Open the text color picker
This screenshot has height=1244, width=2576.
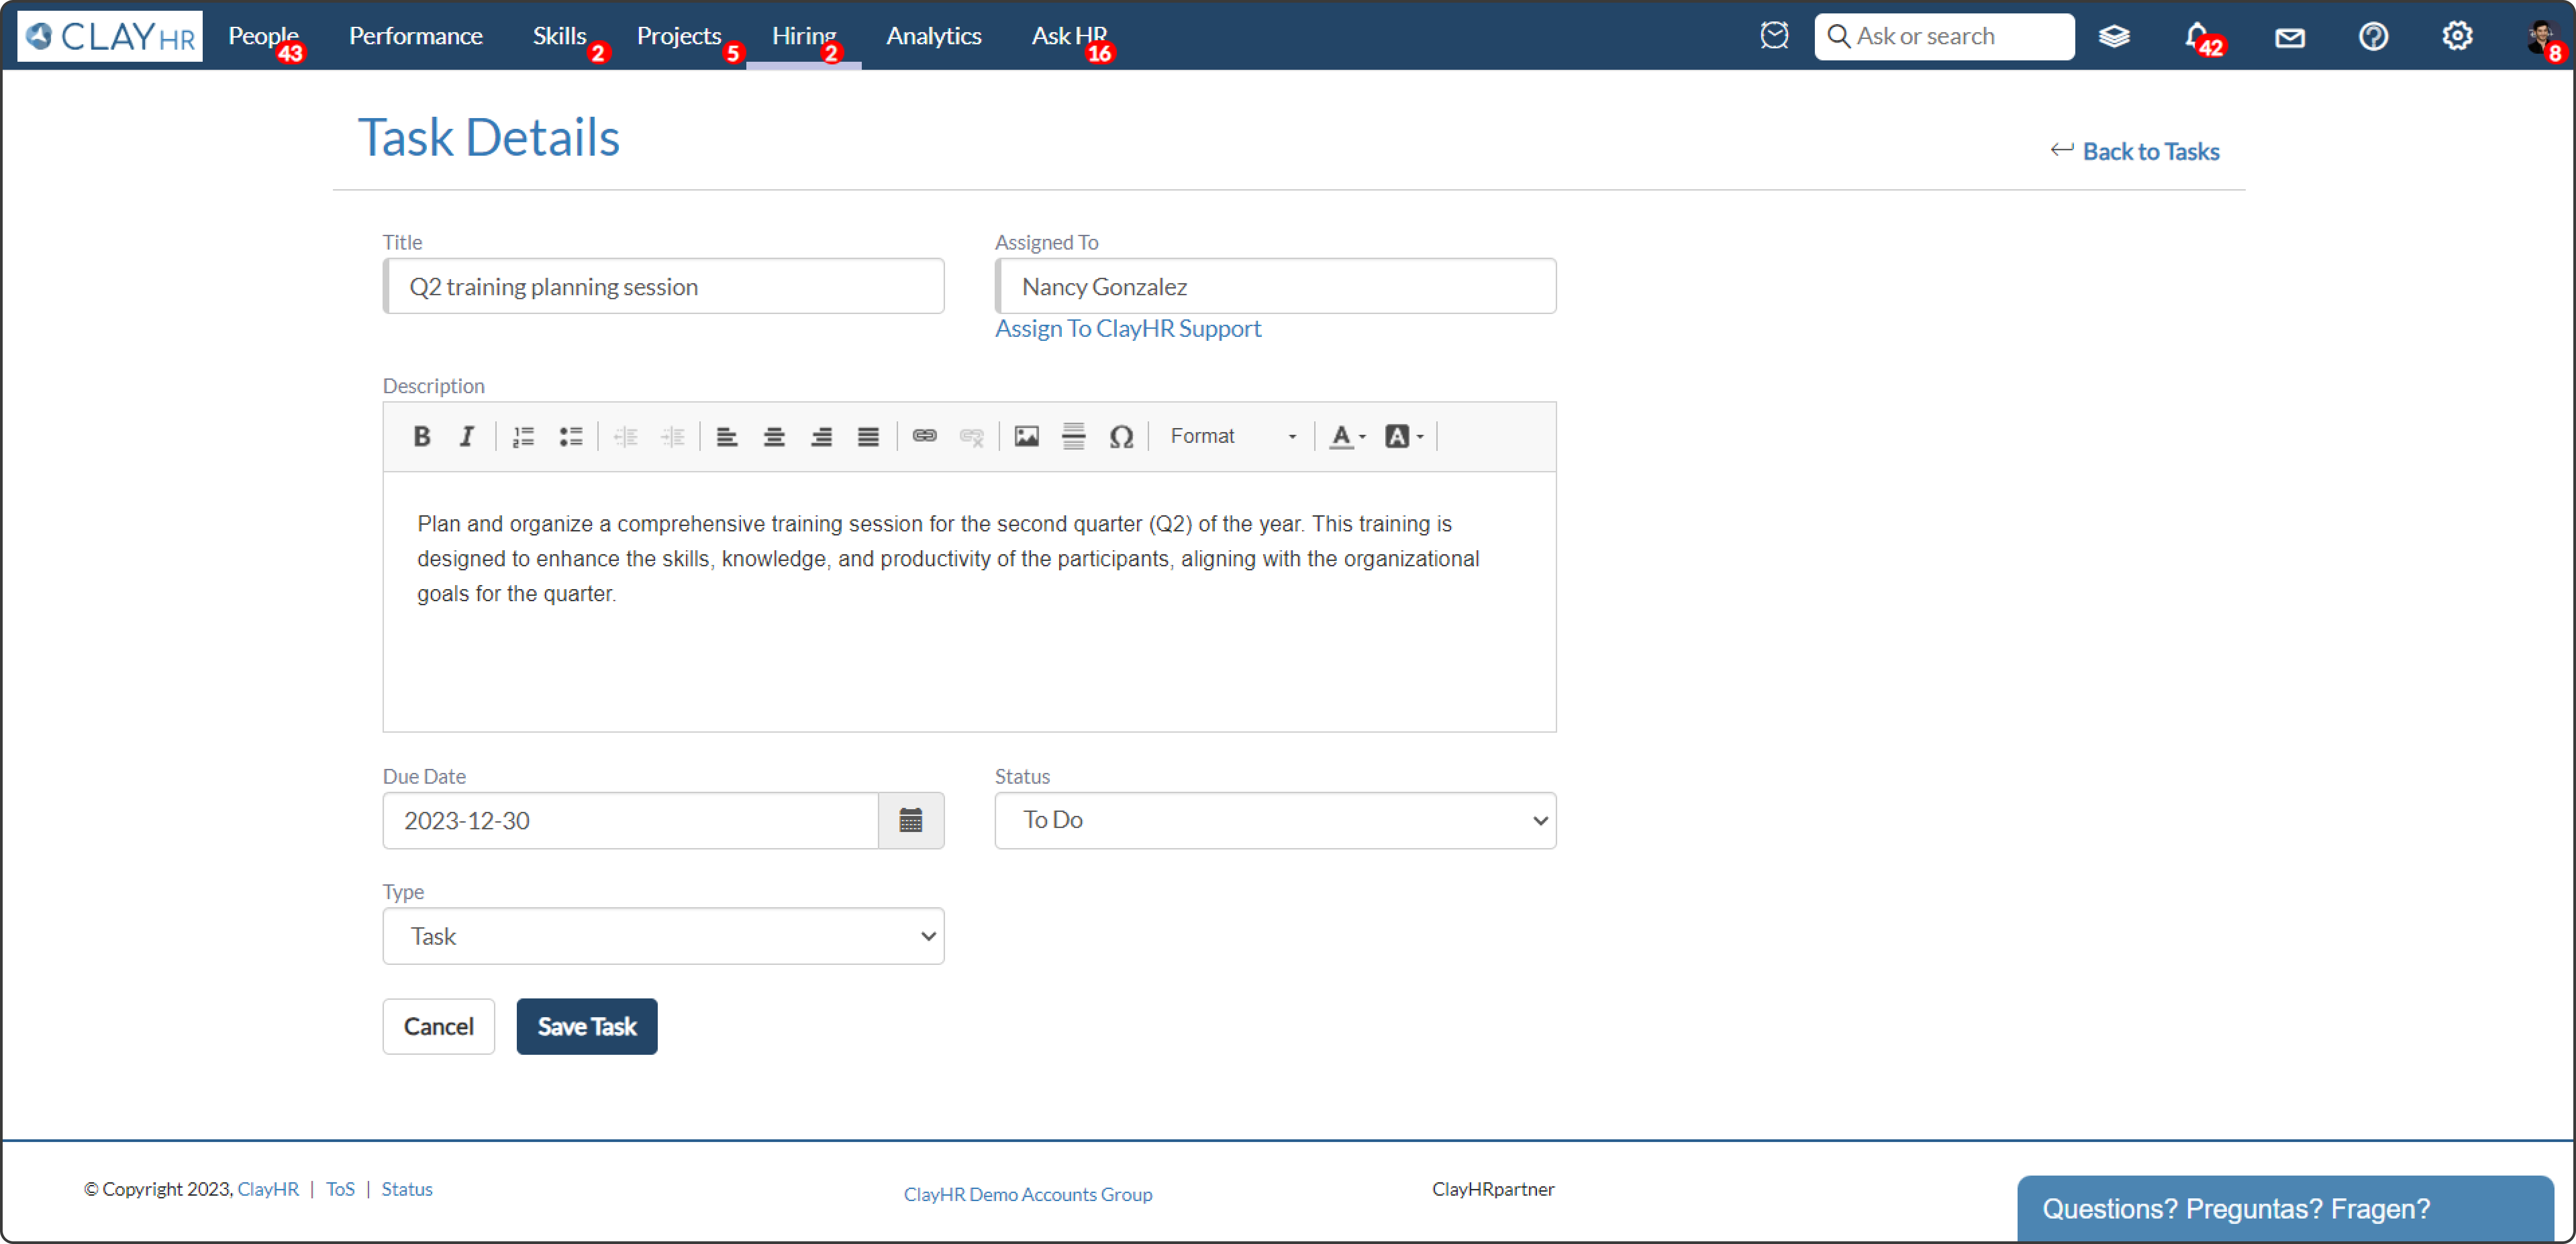coord(1346,437)
